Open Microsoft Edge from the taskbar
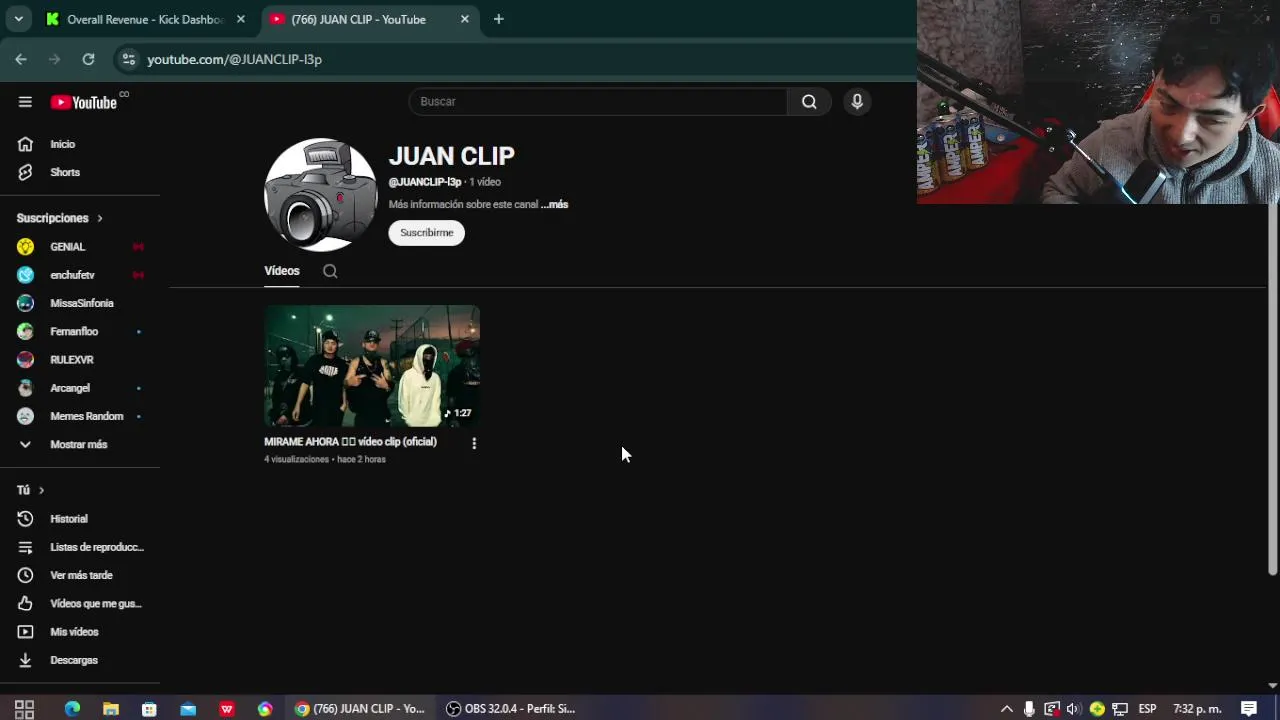 tap(72, 709)
